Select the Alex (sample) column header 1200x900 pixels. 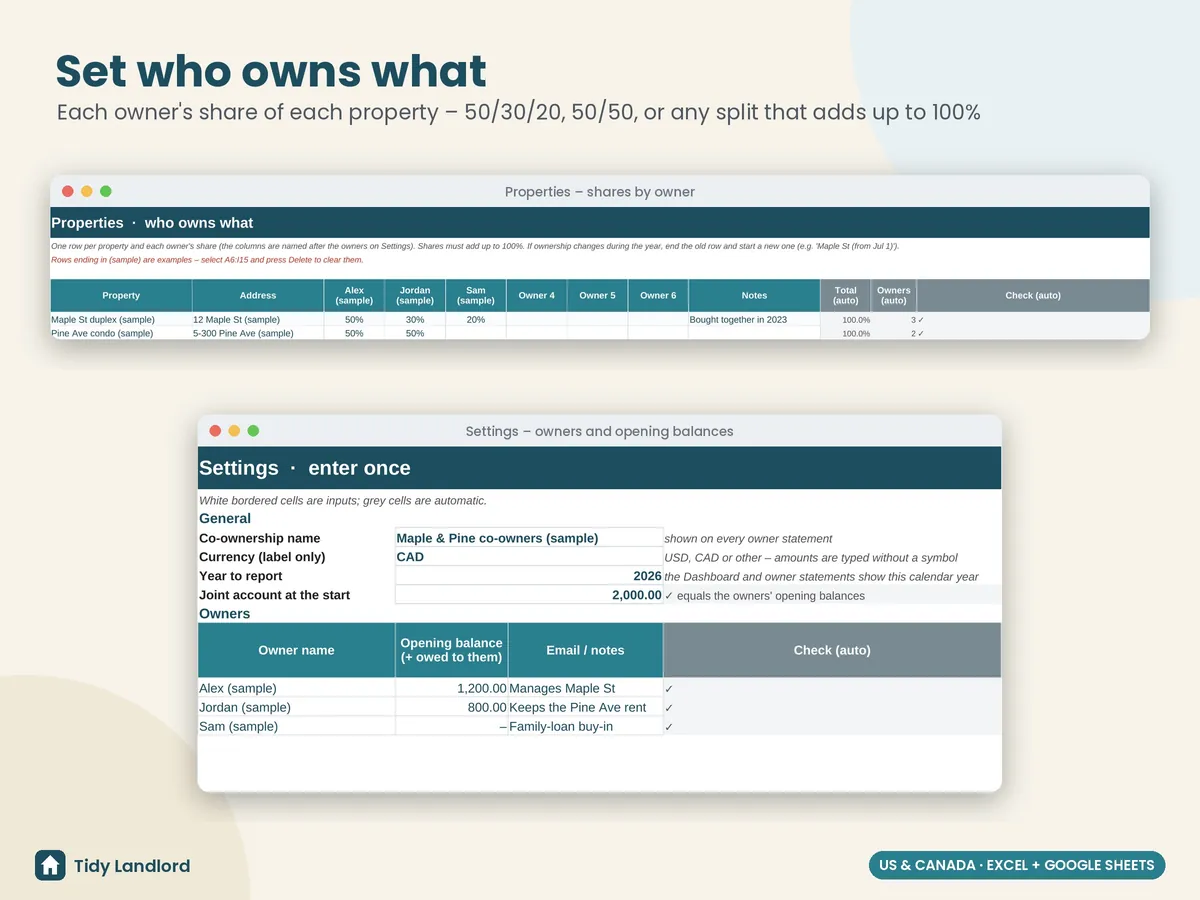pyautogui.click(x=354, y=295)
